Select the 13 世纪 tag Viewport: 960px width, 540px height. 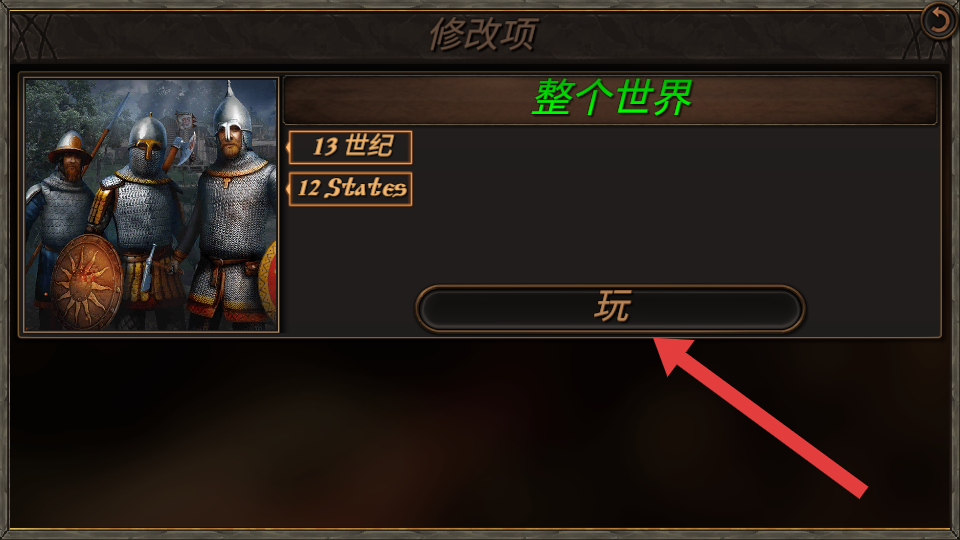350,147
